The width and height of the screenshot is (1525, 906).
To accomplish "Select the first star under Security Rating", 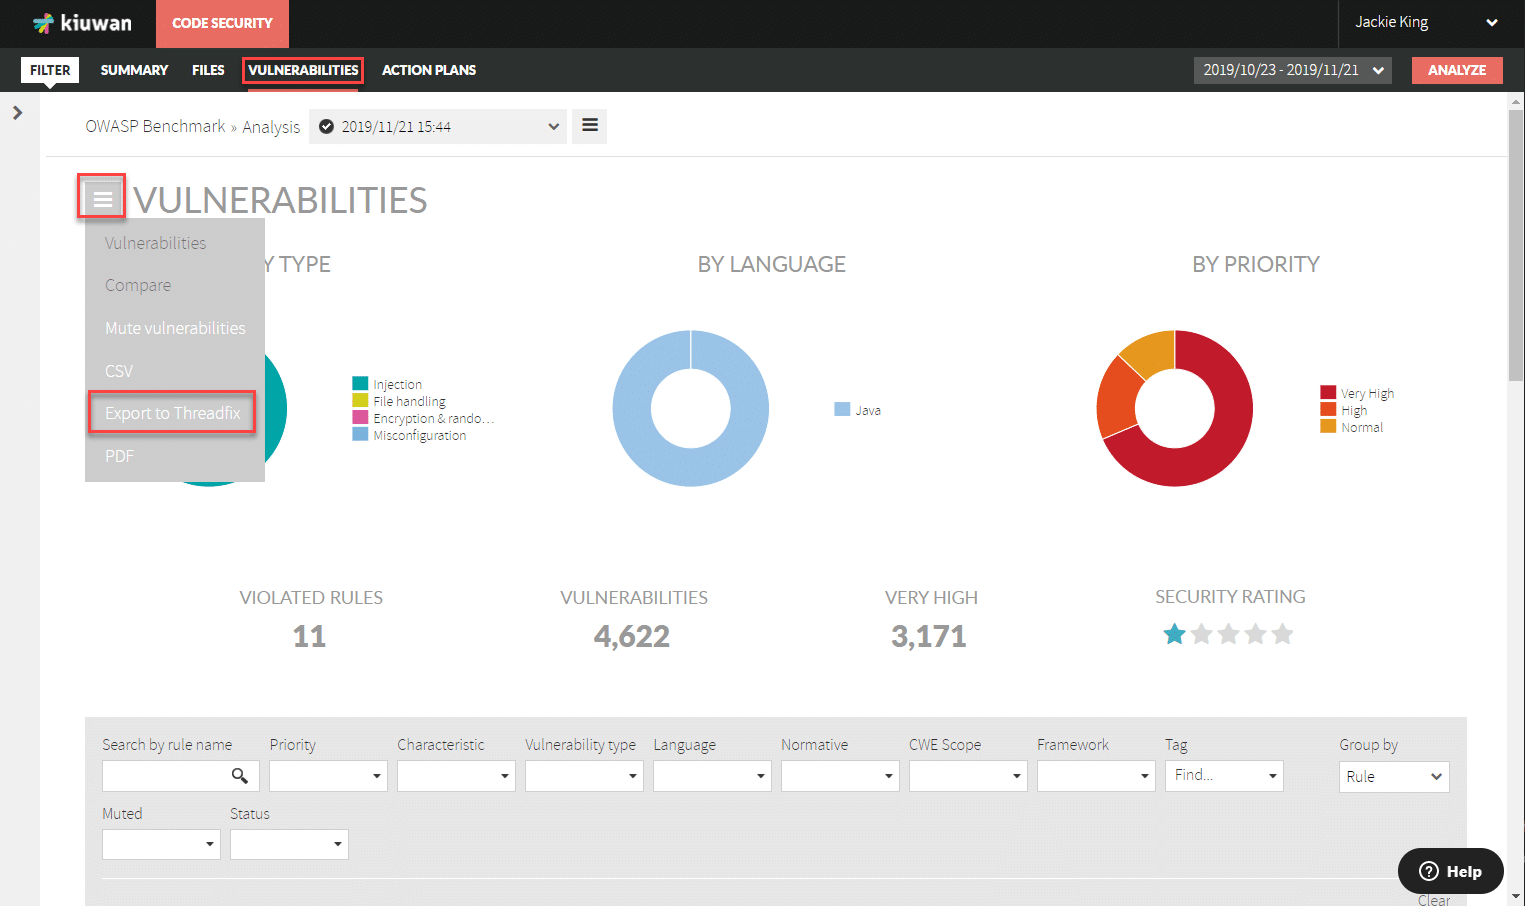I will (x=1174, y=633).
